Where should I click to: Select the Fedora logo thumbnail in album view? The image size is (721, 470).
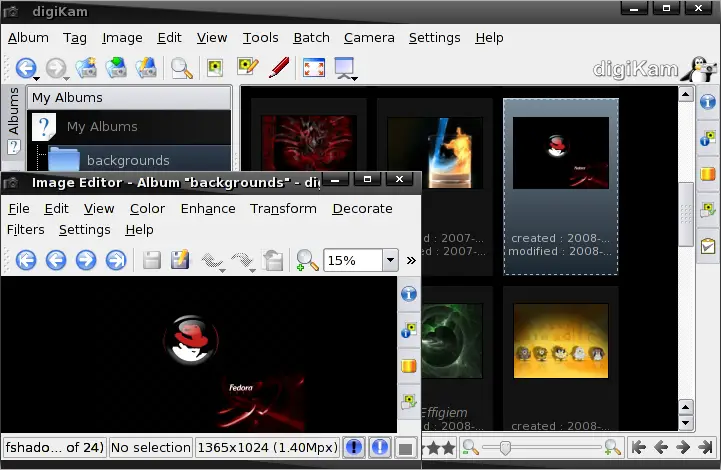click(561, 153)
